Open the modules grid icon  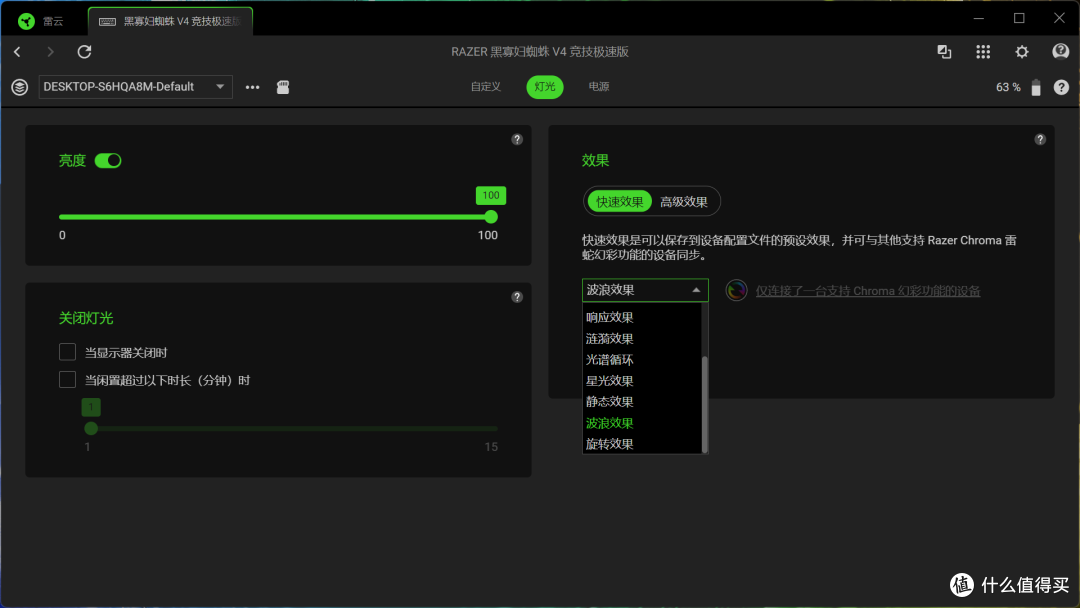click(983, 52)
